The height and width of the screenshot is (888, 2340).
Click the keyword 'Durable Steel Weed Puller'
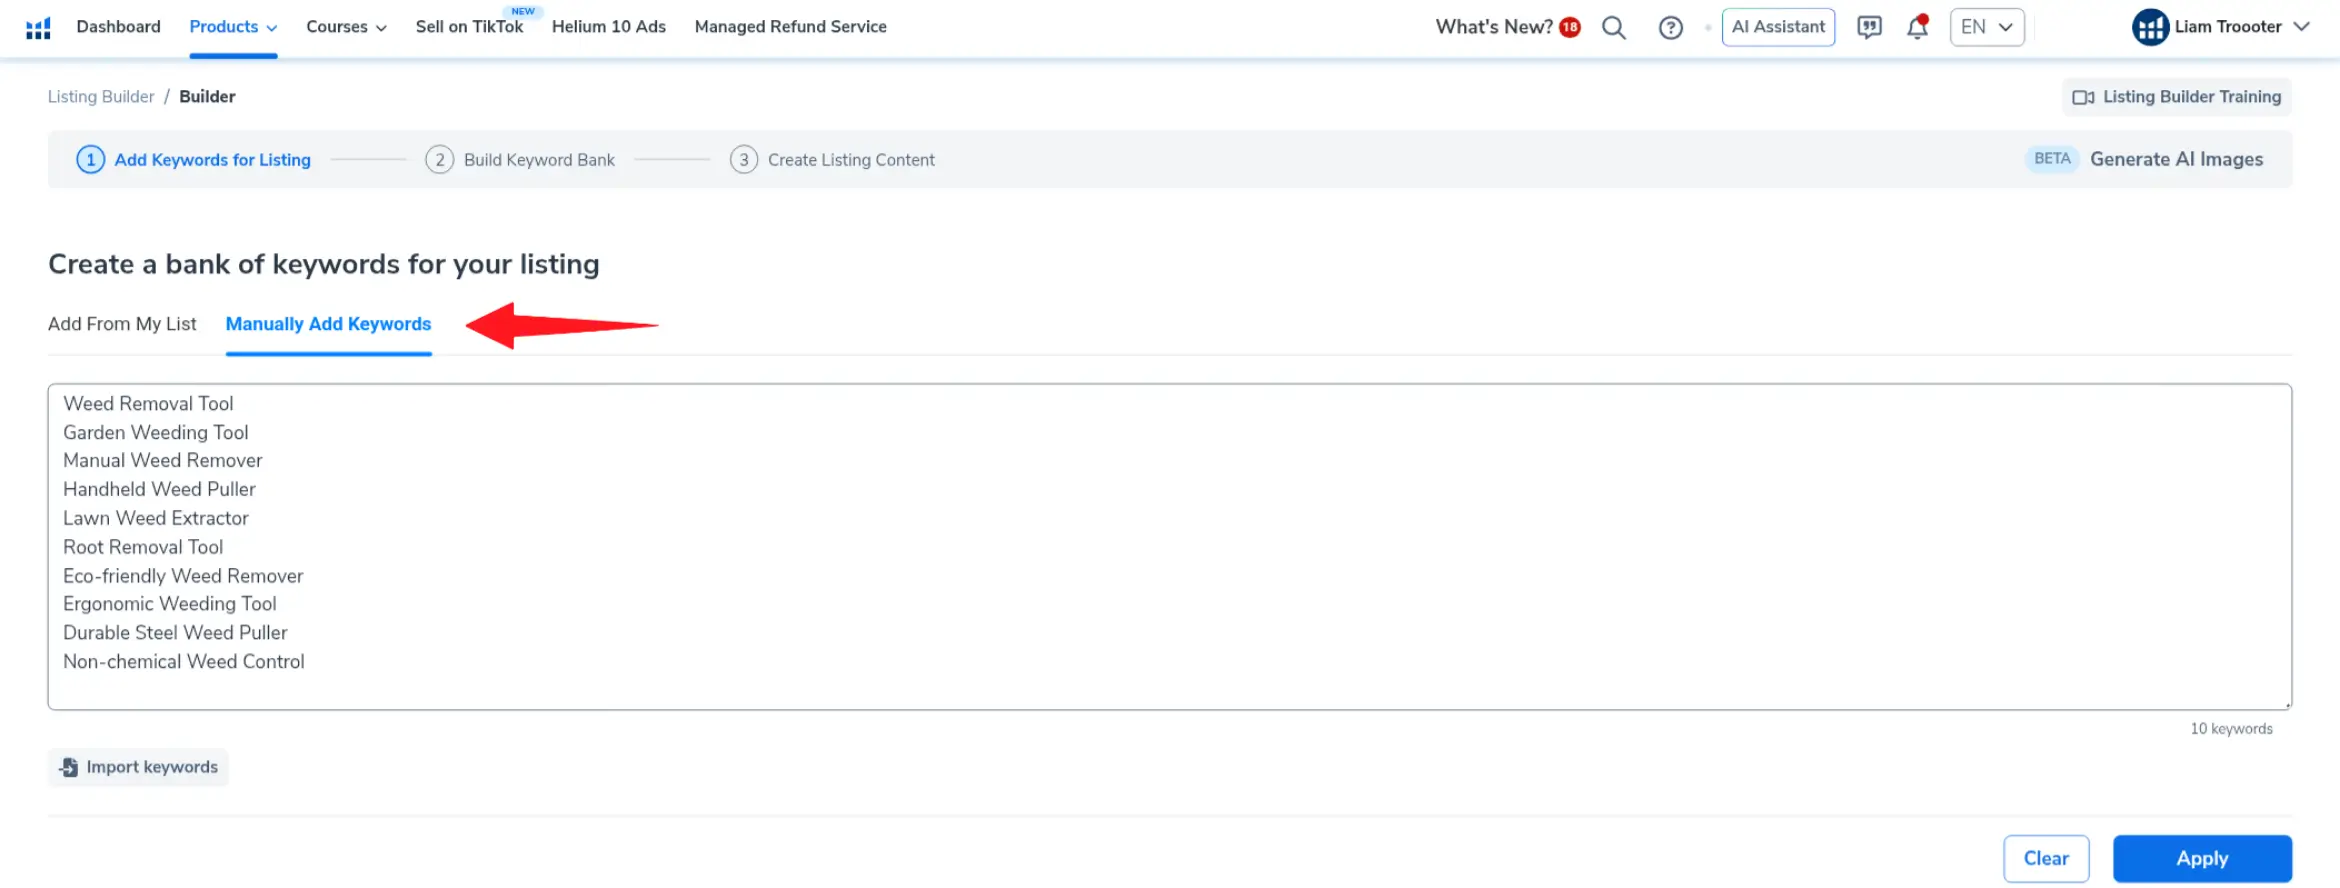175,633
